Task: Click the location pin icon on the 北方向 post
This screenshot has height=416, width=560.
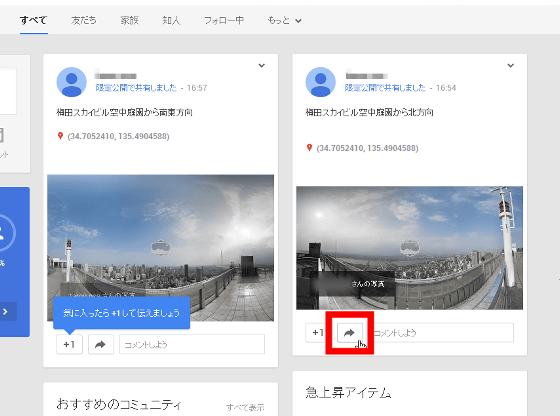Action: [x=309, y=147]
